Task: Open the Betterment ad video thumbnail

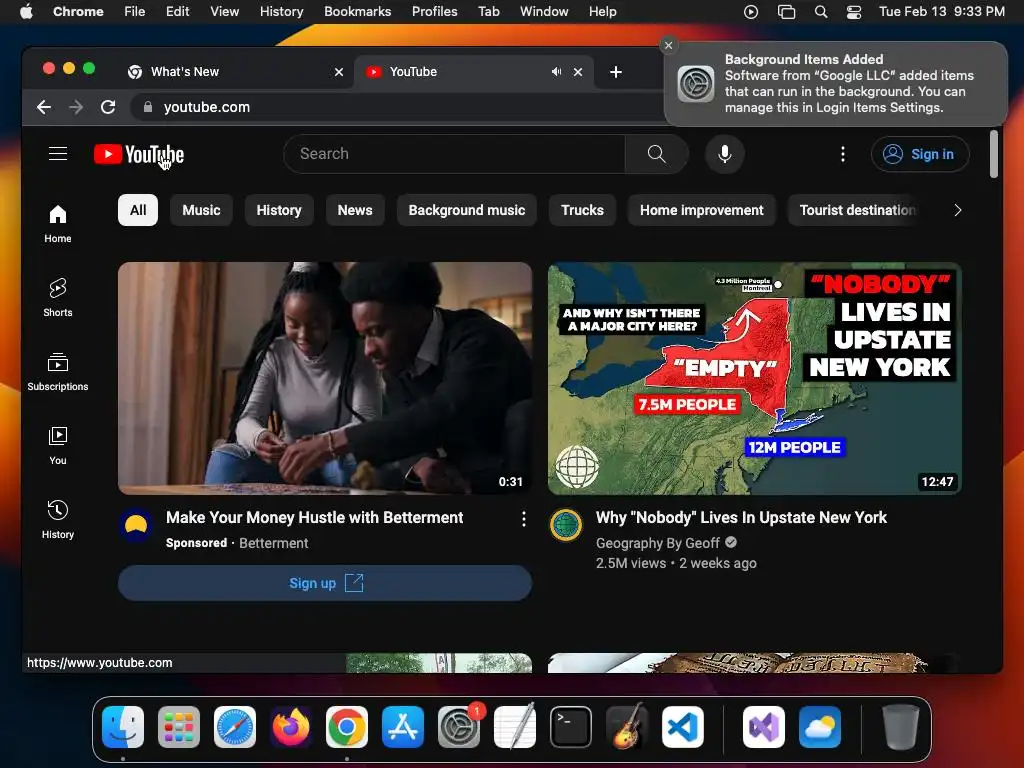Action: coord(325,378)
